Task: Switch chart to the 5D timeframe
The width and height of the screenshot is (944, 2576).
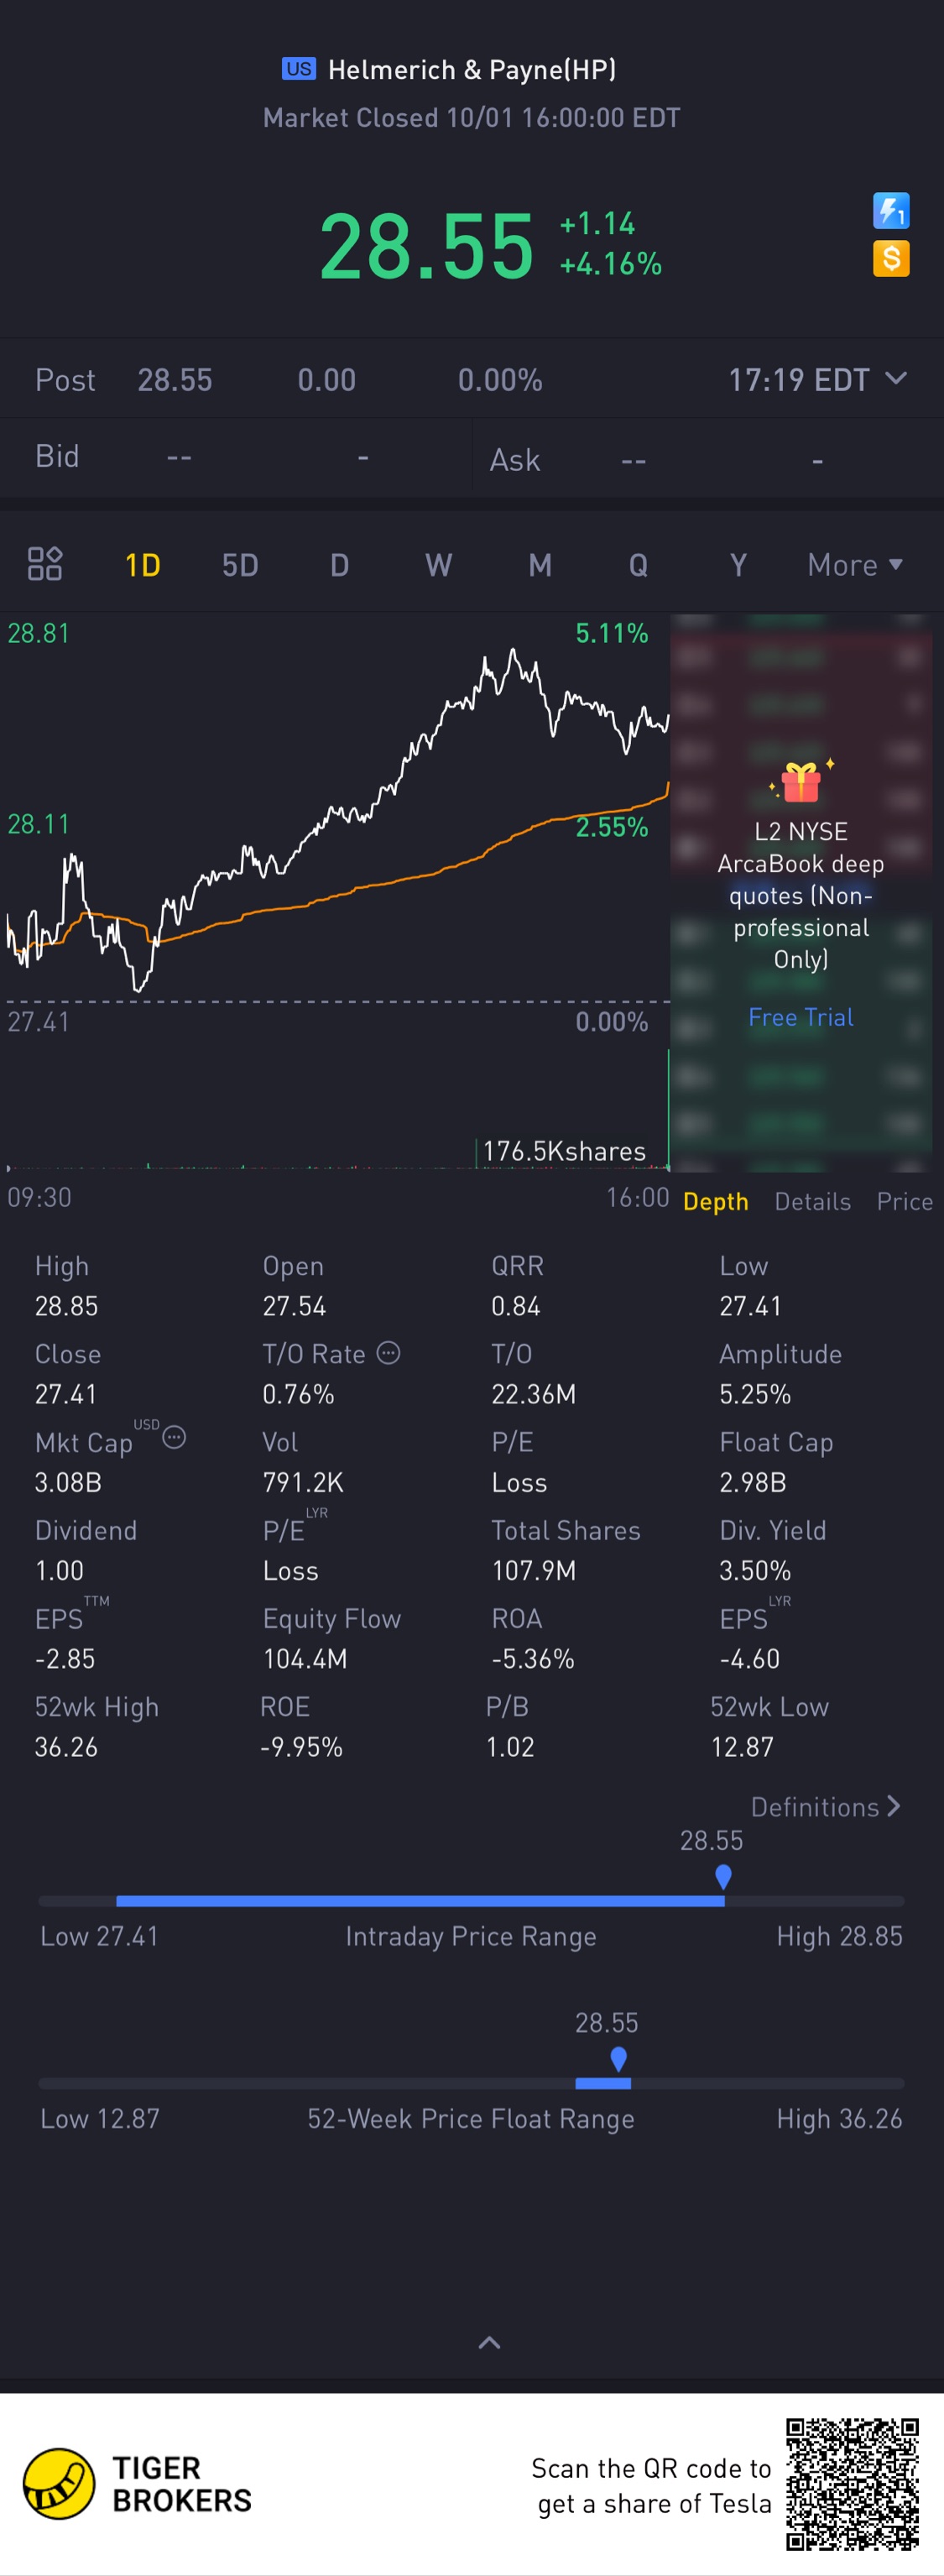Action: tap(240, 565)
